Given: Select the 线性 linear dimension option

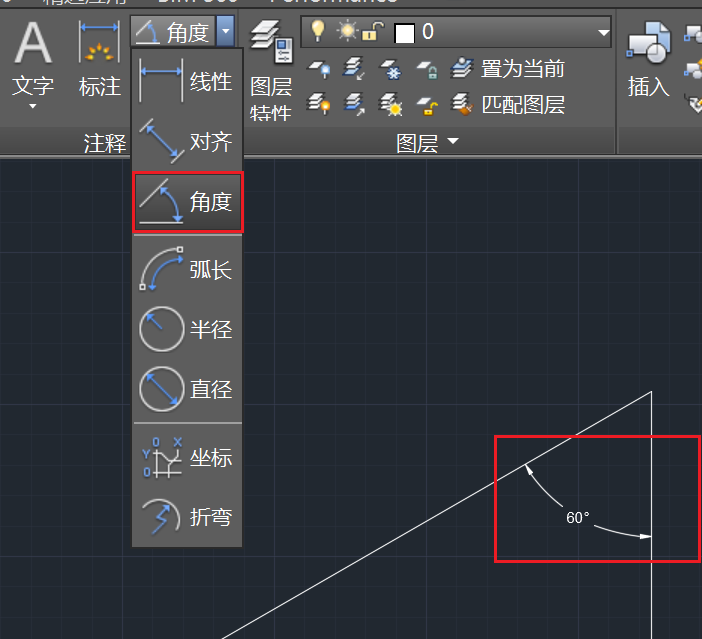Looking at the screenshot, I should [x=187, y=81].
